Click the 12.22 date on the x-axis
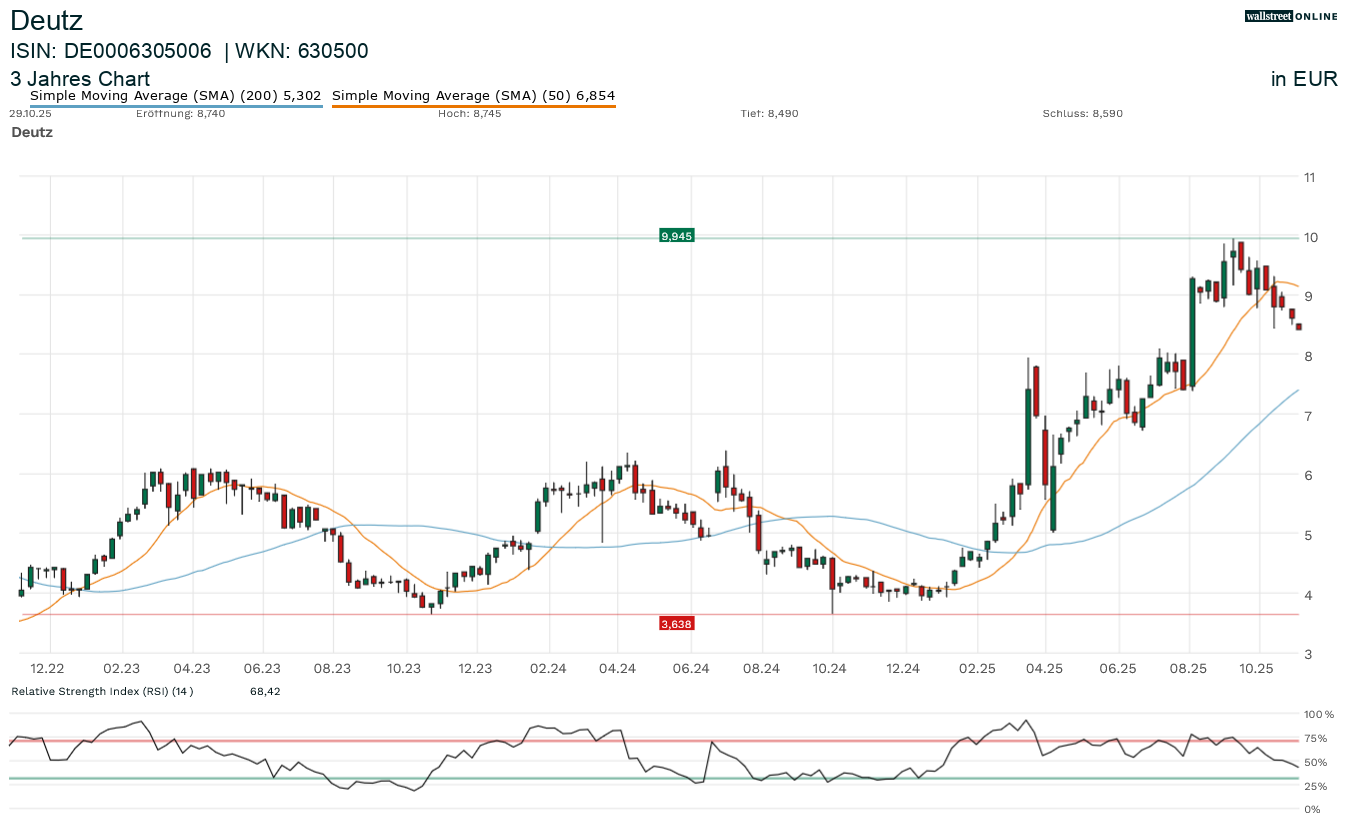Image resolution: width=1349 pixels, height=836 pixels. (47, 668)
